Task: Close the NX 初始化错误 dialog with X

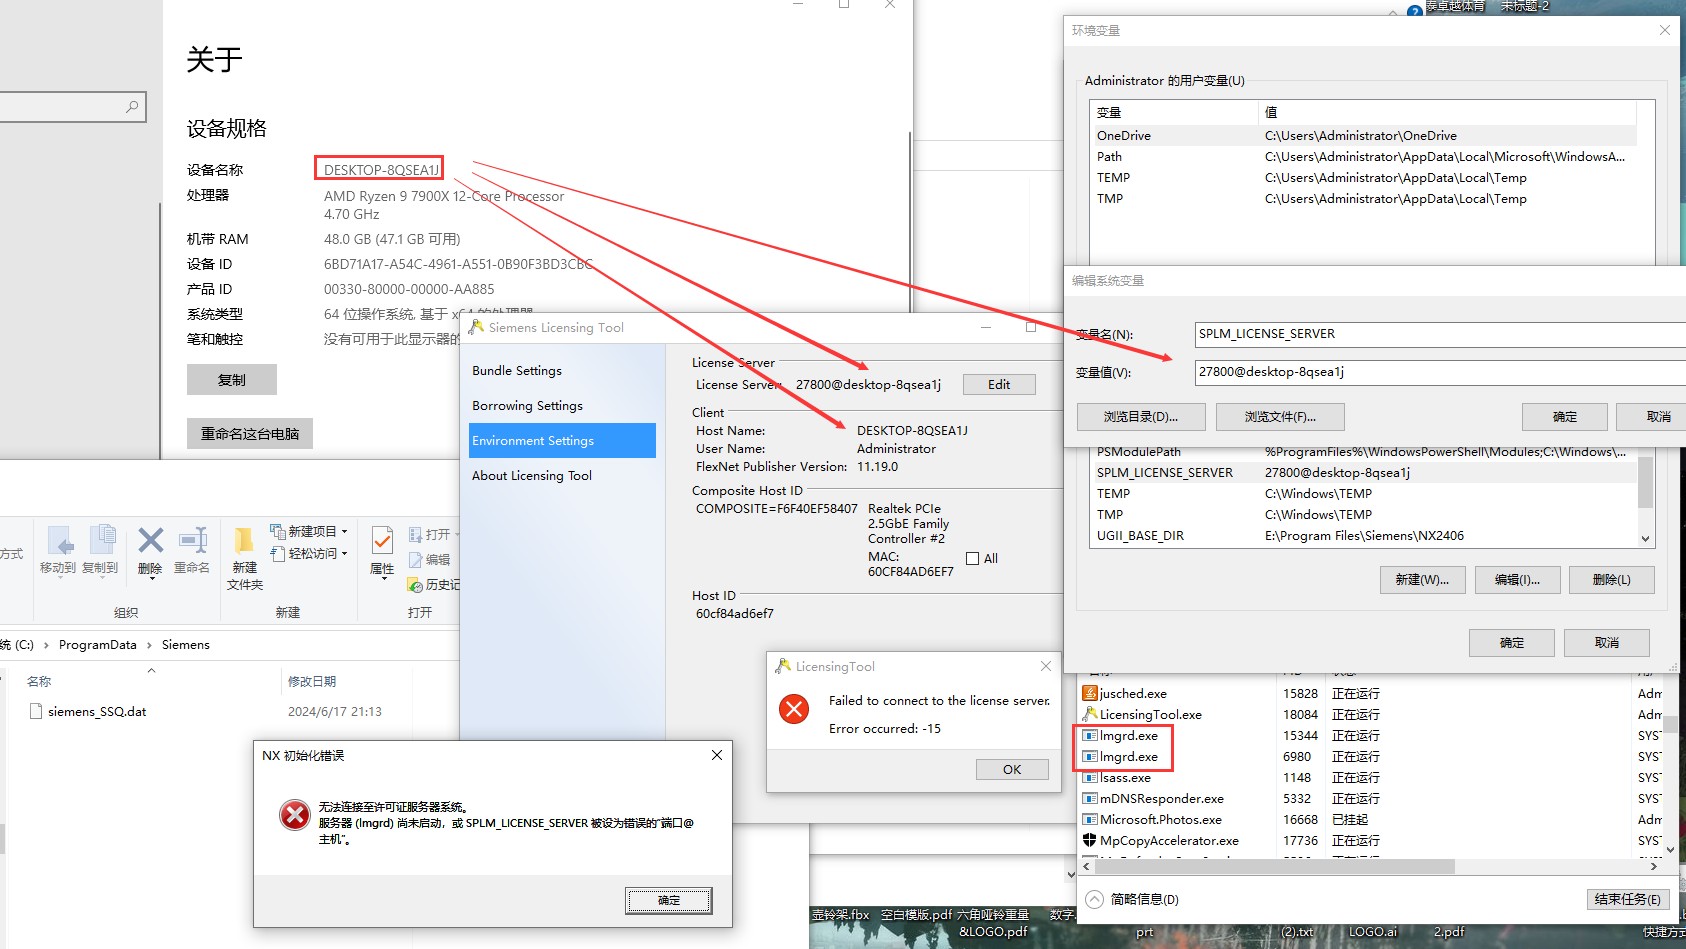Action: point(717,755)
